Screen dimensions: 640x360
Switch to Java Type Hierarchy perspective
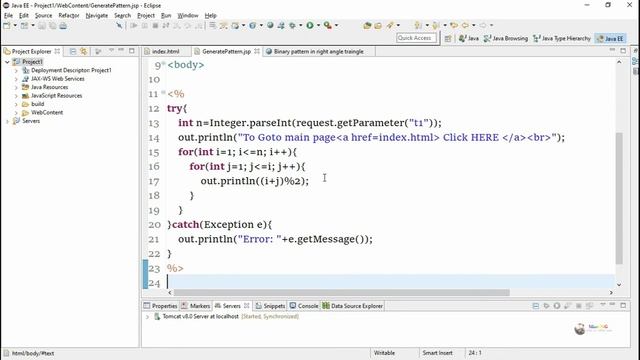(x=562, y=38)
